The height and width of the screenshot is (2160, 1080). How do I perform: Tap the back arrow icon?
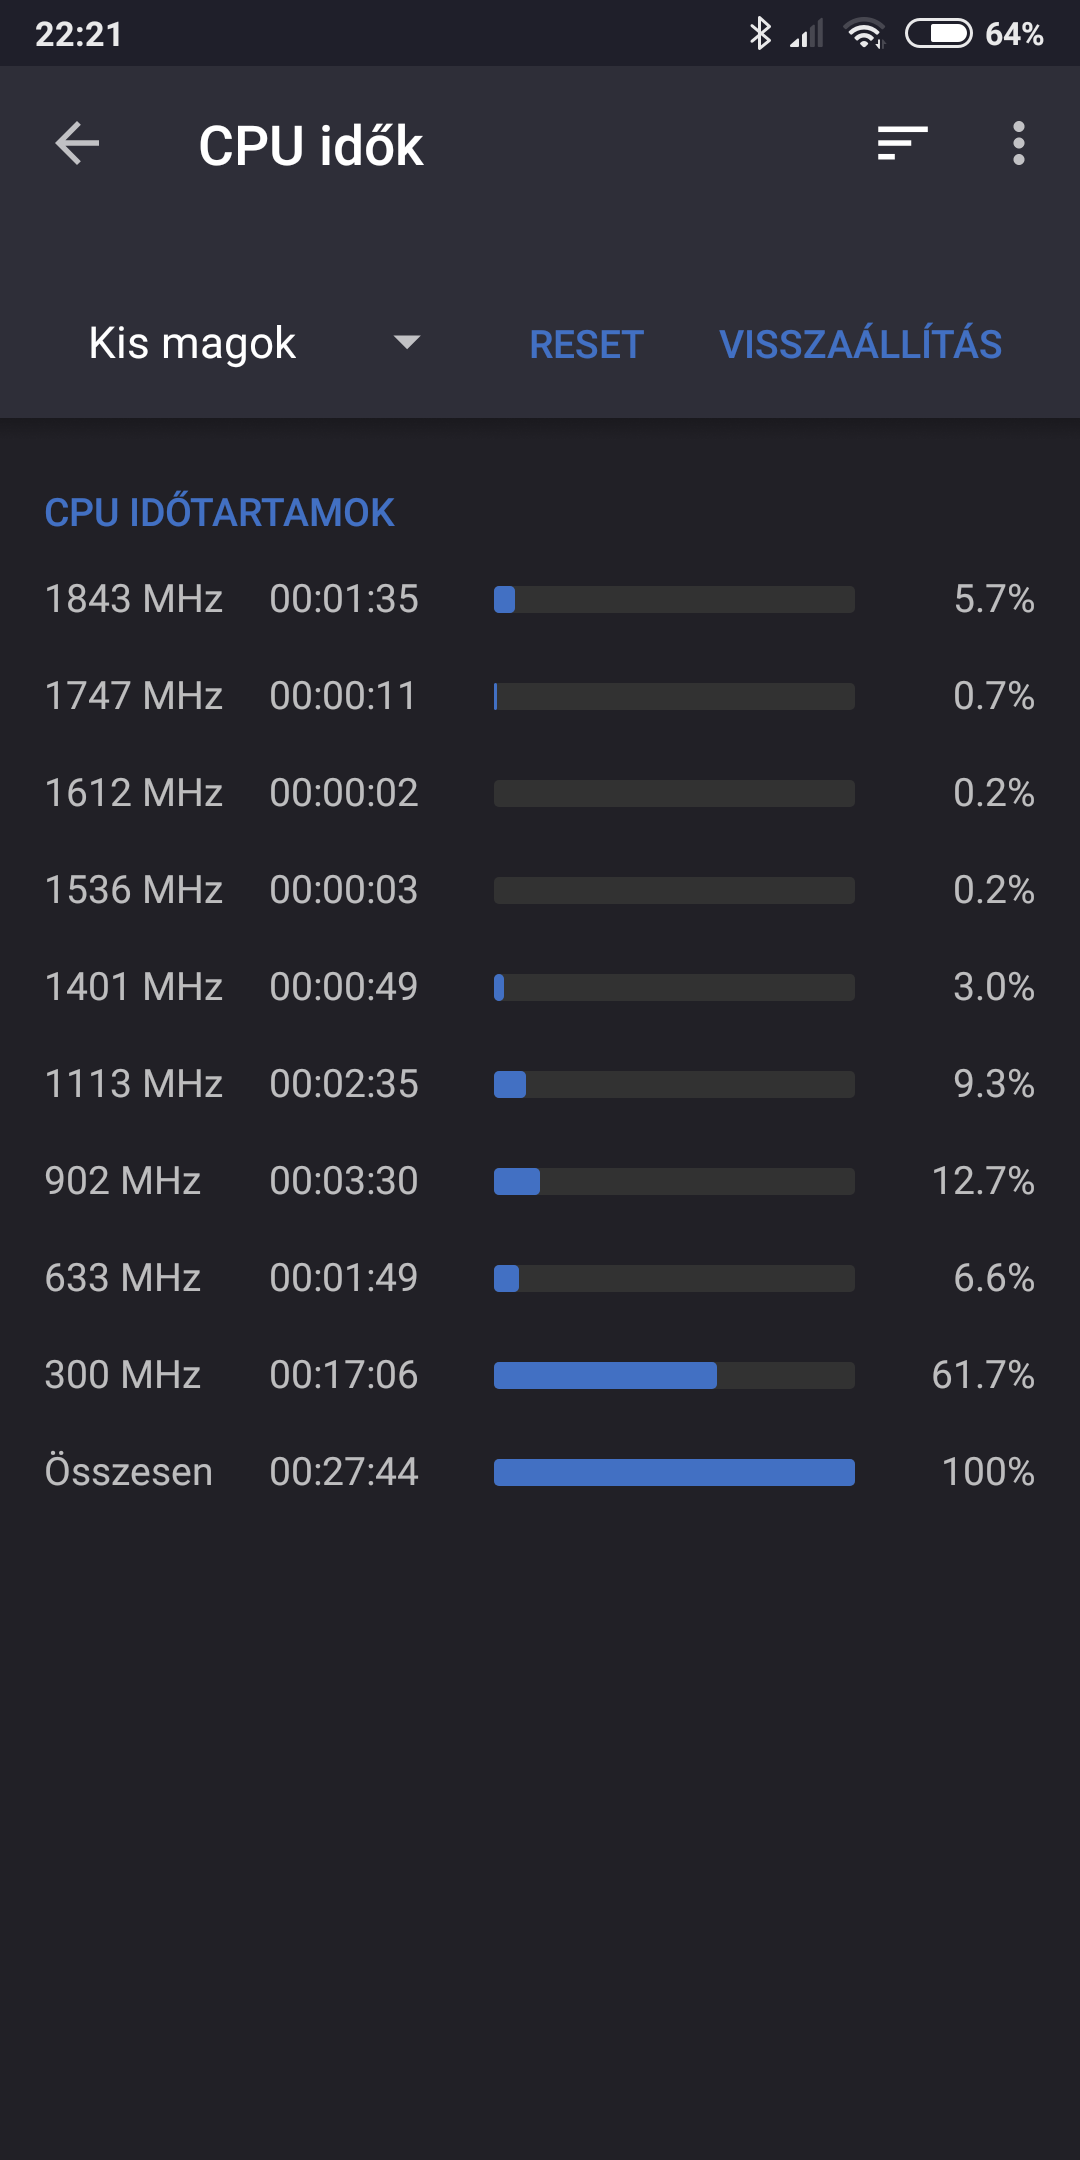tap(77, 144)
